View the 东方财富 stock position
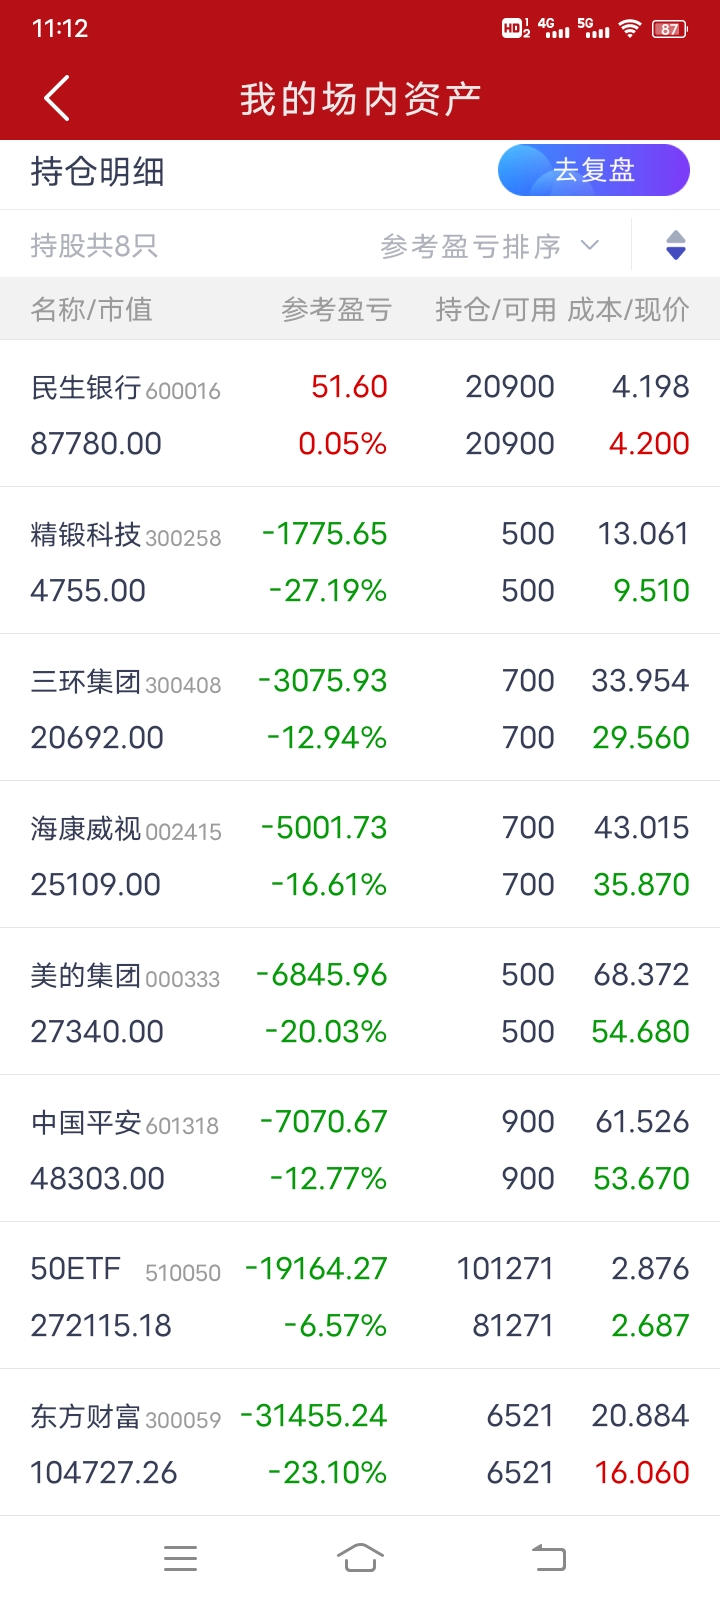 (360, 1443)
